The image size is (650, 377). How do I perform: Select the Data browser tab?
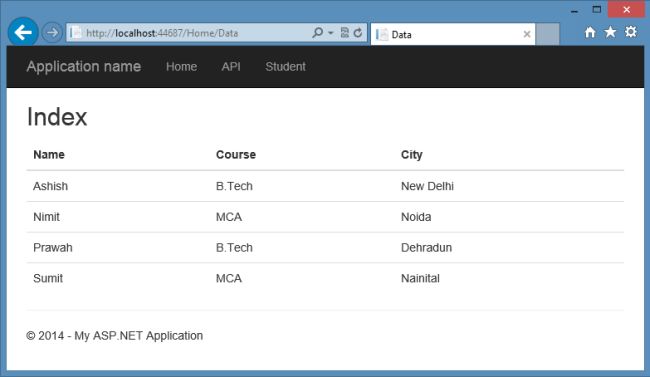(x=453, y=34)
